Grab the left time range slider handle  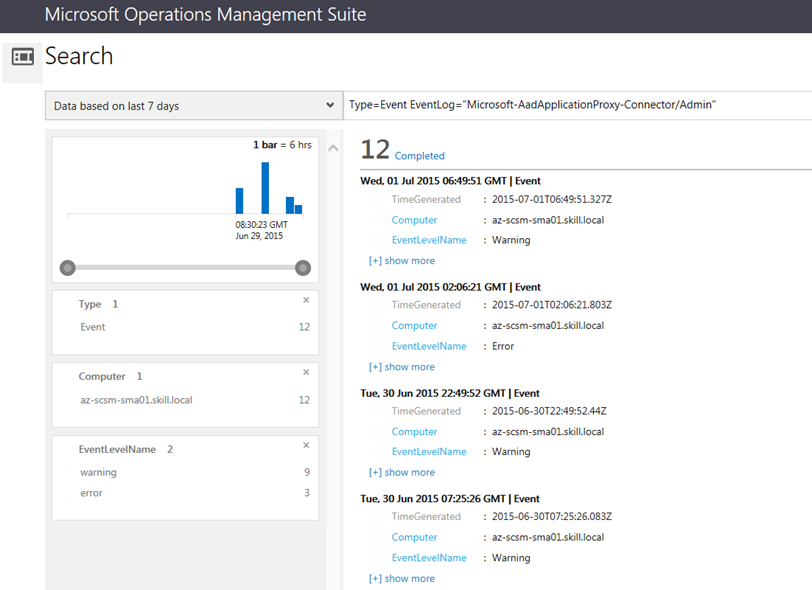[67, 268]
